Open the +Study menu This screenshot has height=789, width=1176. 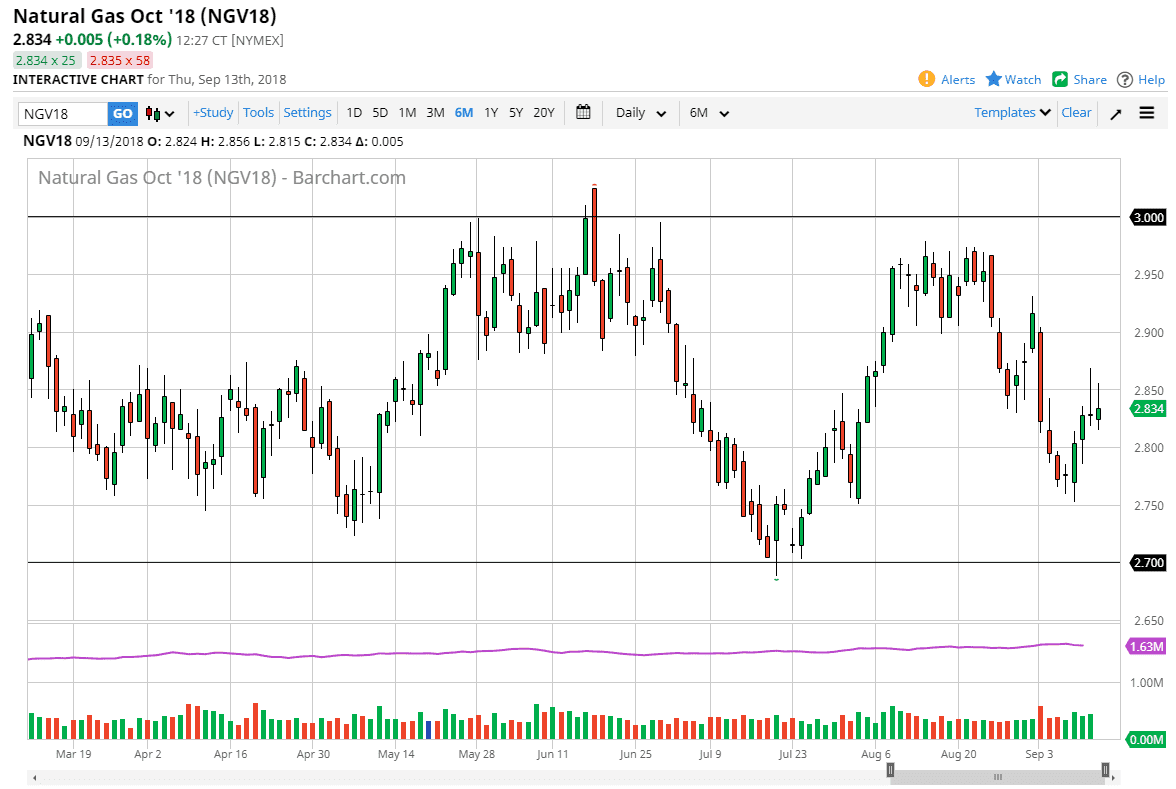click(213, 113)
